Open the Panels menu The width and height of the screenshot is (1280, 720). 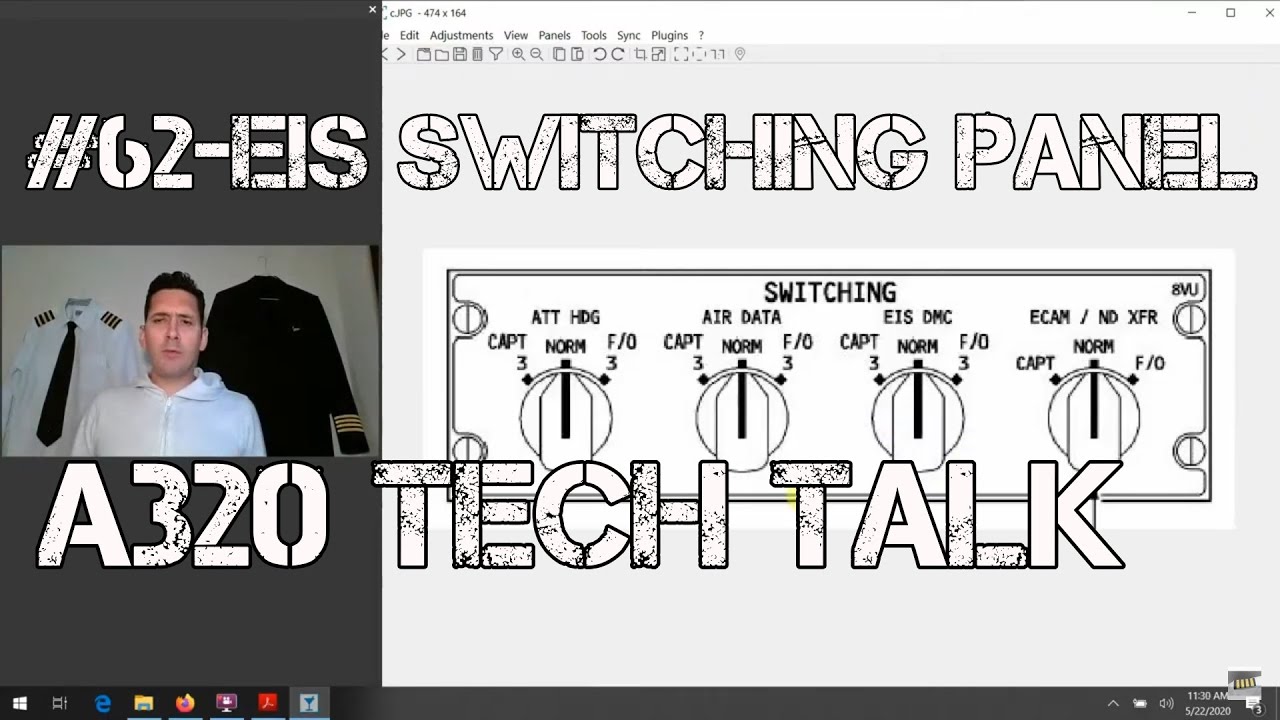pyautogui.click(x=555, y=35)
